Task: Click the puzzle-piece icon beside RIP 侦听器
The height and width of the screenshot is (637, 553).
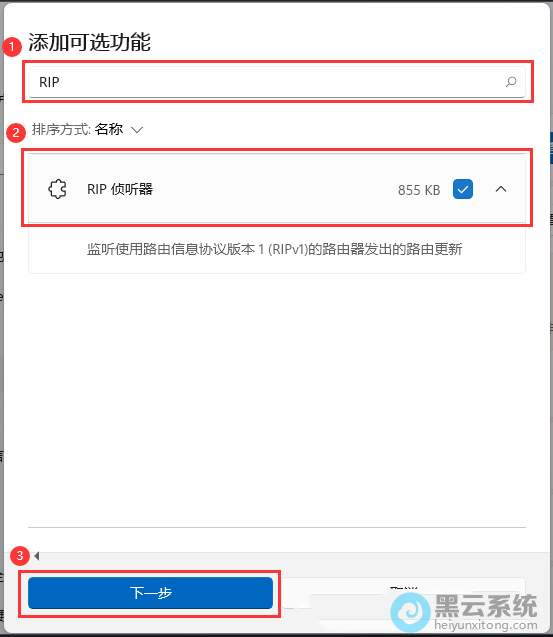Action: 57,189
